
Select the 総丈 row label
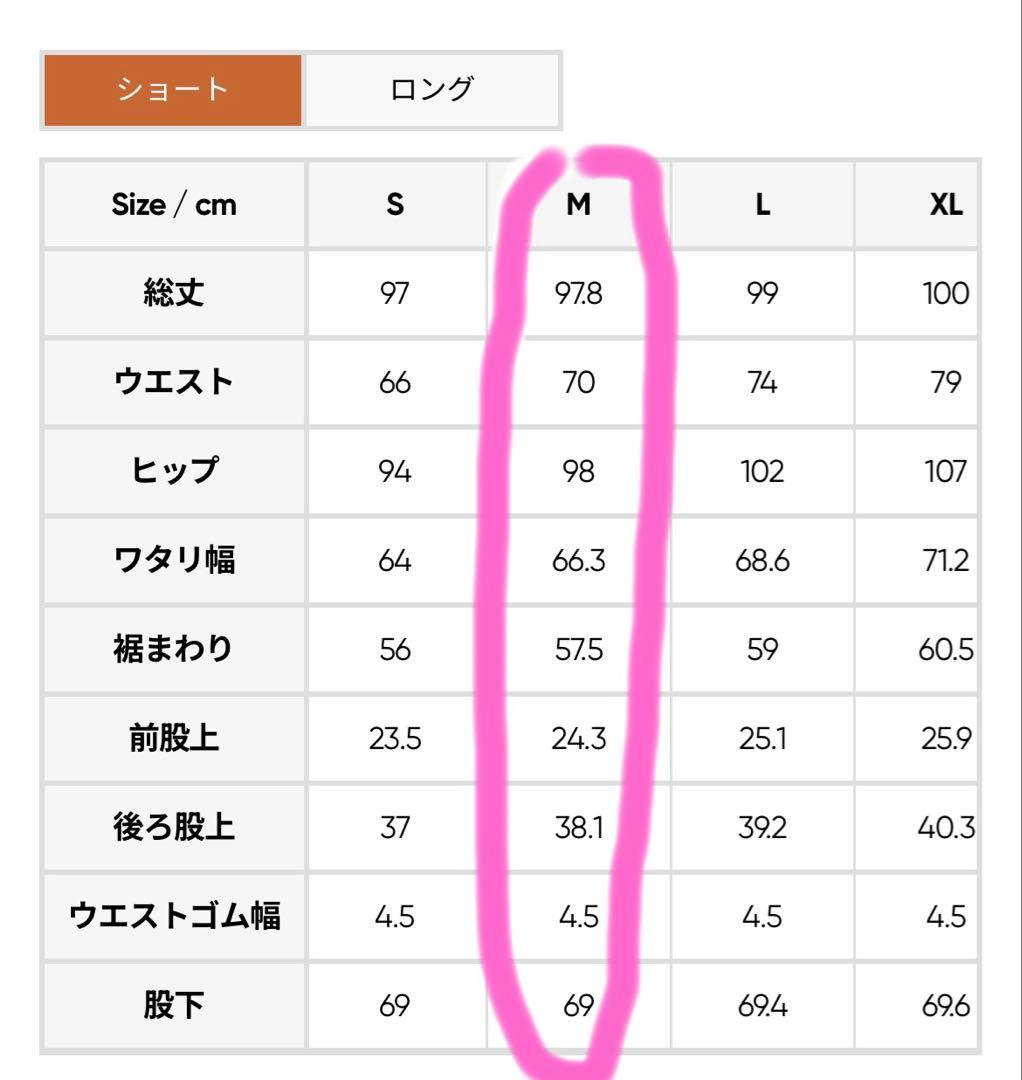172,294
